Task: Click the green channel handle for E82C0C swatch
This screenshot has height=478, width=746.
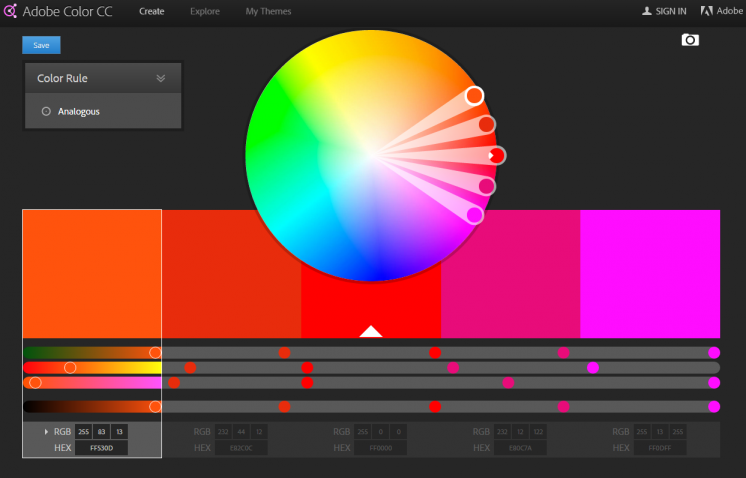Action: tap(190, 368)
